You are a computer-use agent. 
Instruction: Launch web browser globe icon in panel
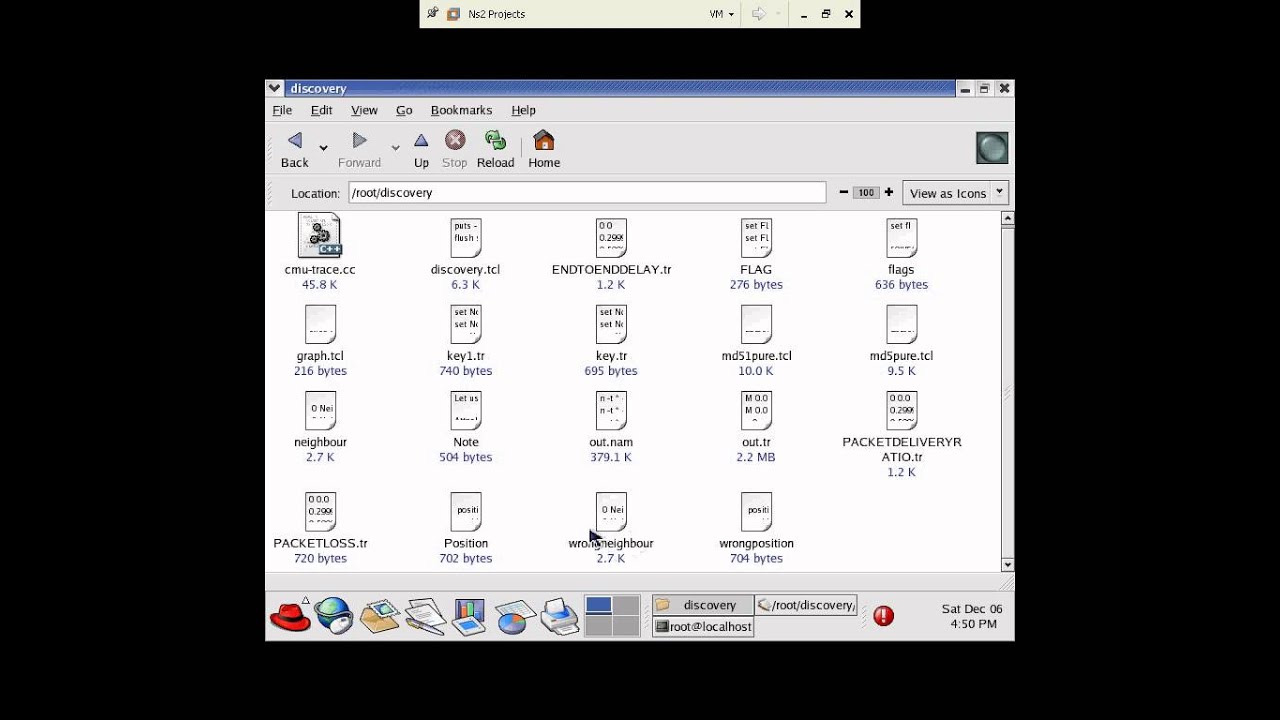(x=334, y=615)
